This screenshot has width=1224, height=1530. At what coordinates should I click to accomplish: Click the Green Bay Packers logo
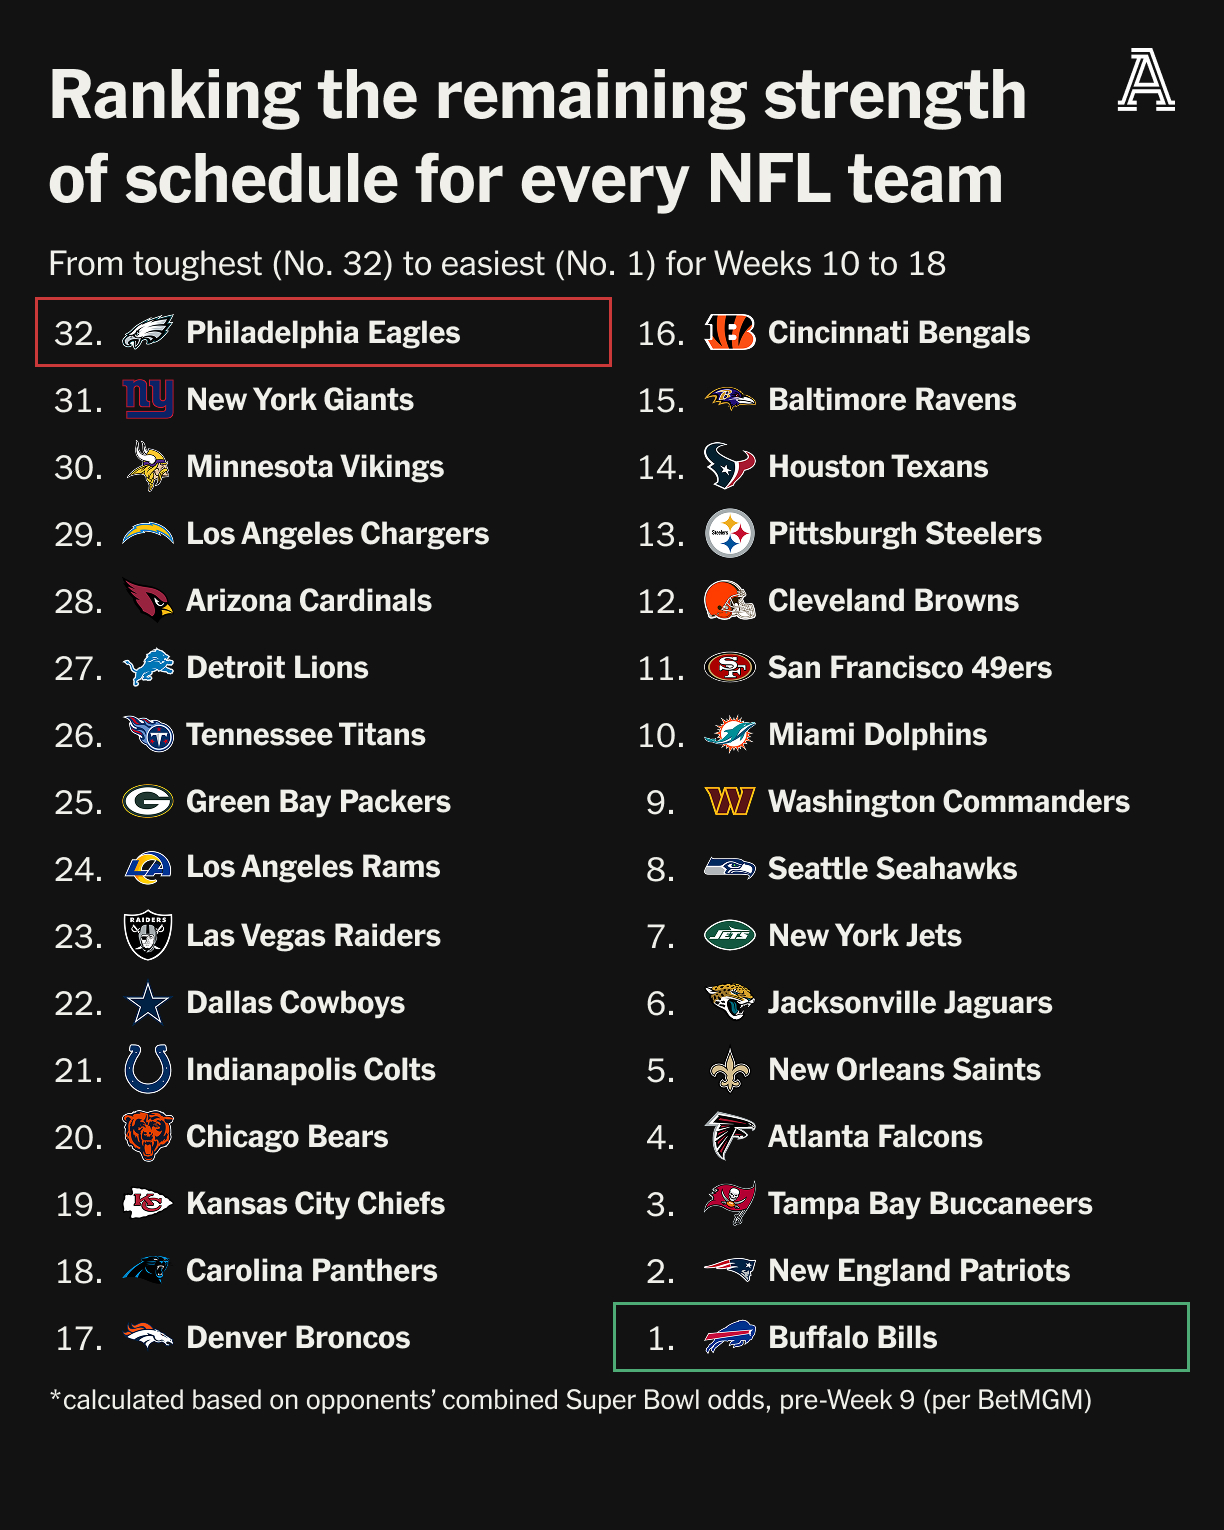(x=148, y=801)
